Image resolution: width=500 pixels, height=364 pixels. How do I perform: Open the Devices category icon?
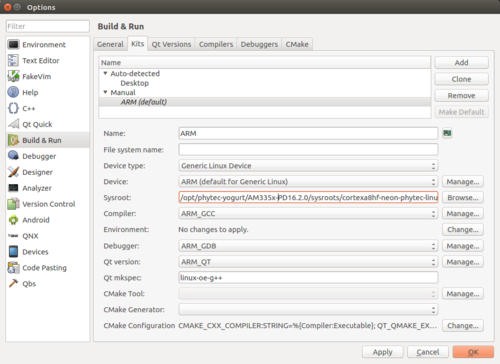13,251
